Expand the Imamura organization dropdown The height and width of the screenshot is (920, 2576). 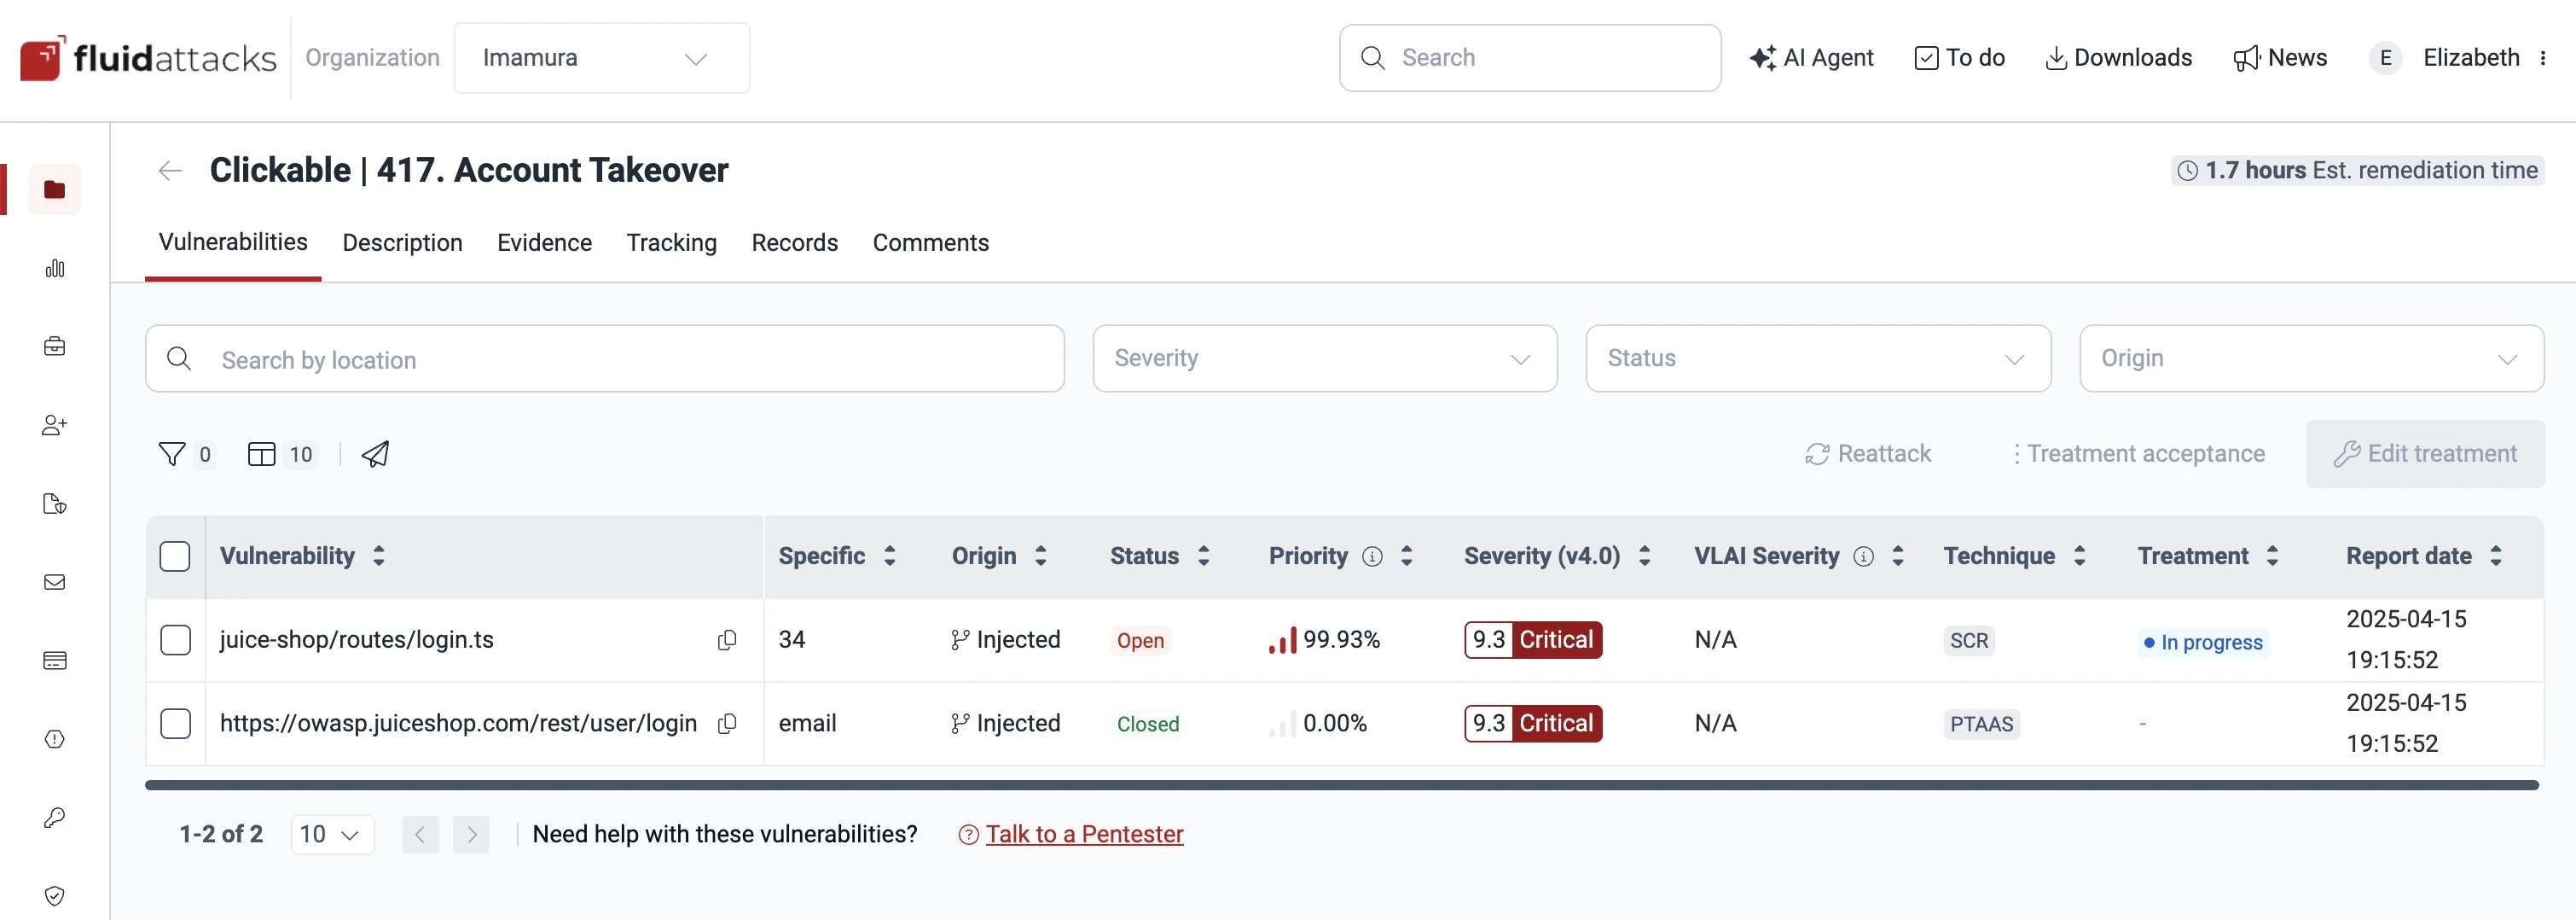click(x=602, y=58)
